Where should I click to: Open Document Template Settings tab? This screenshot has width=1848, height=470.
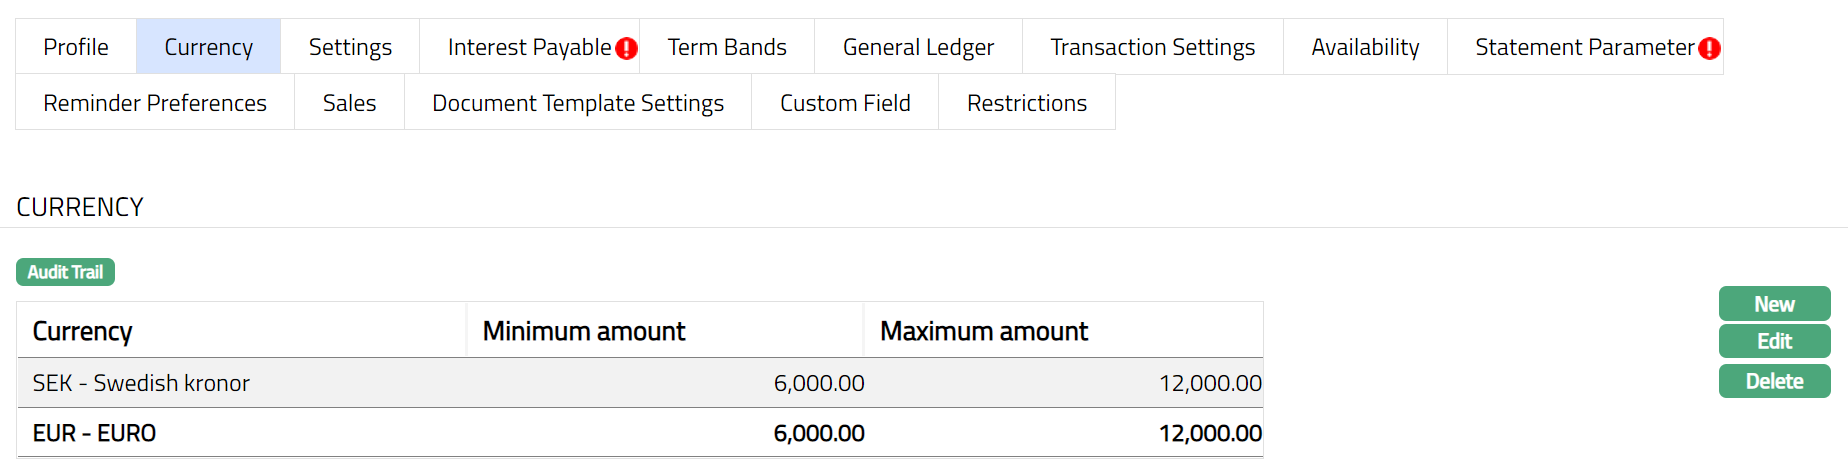tap(578, 103)
